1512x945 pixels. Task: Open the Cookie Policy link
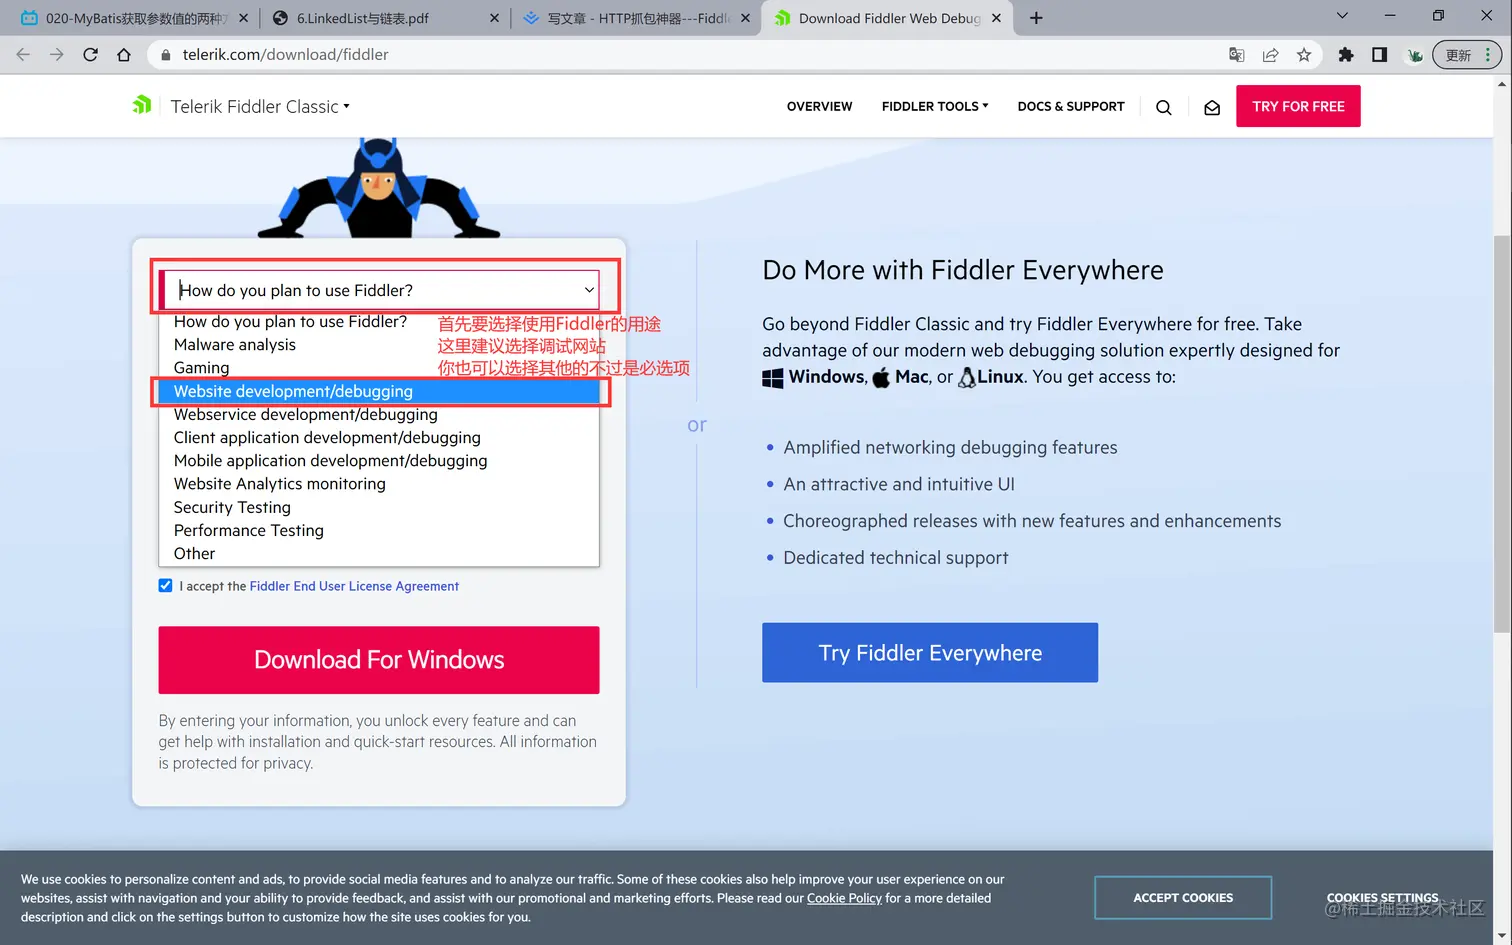pos(844,898)
